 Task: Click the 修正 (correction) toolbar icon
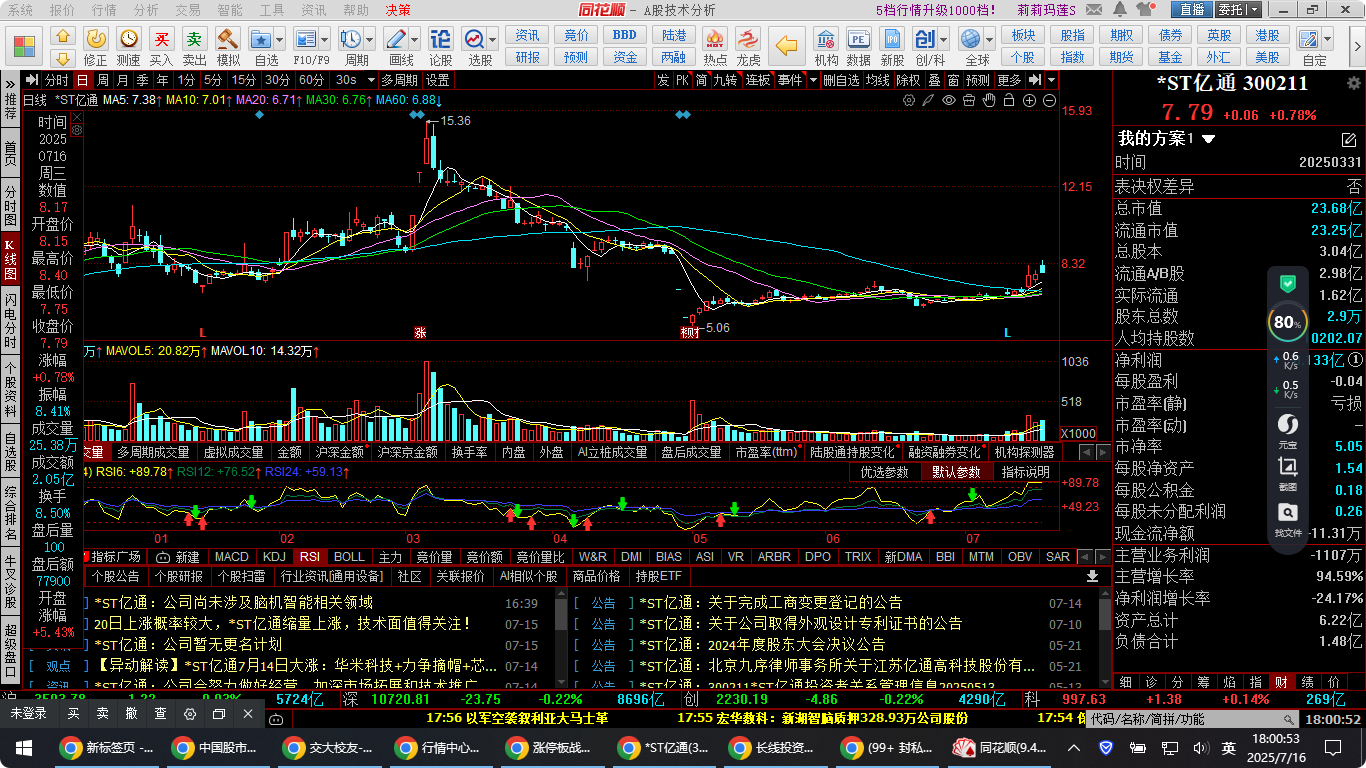96,39
